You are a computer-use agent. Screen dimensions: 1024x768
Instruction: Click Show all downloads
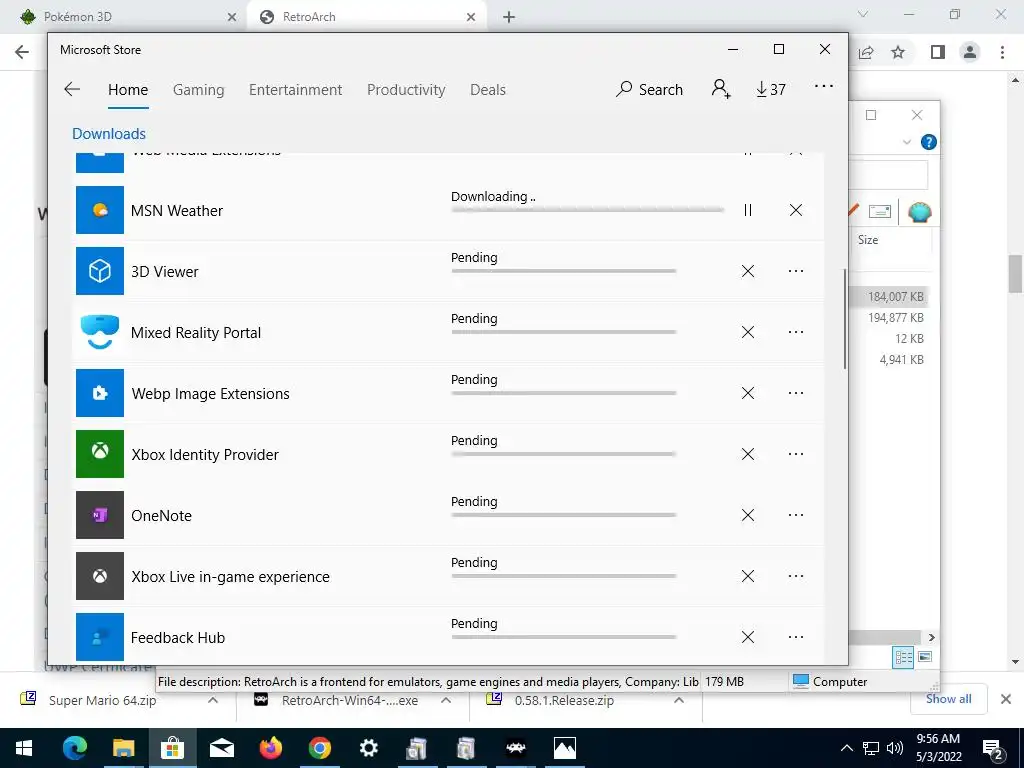pos(949,699)
